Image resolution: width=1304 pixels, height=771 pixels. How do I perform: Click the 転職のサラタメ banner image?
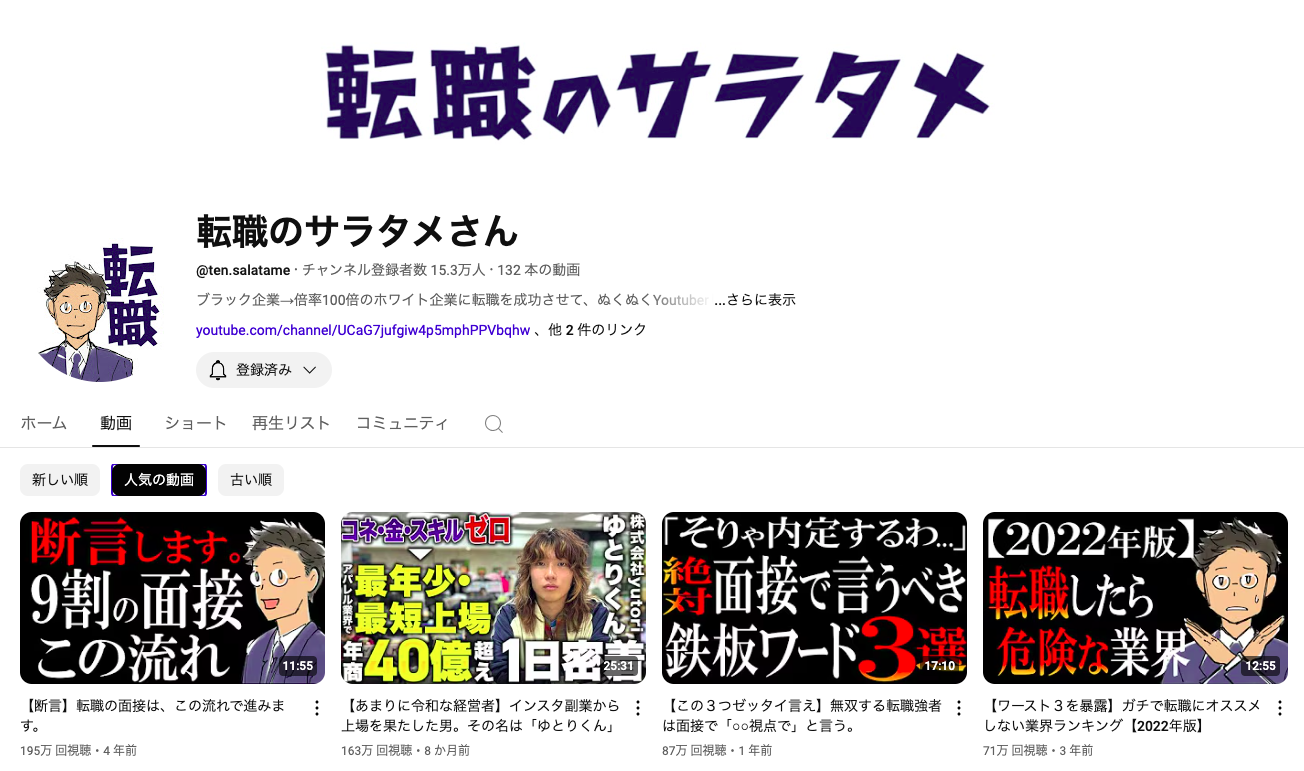tap(657, 92)
